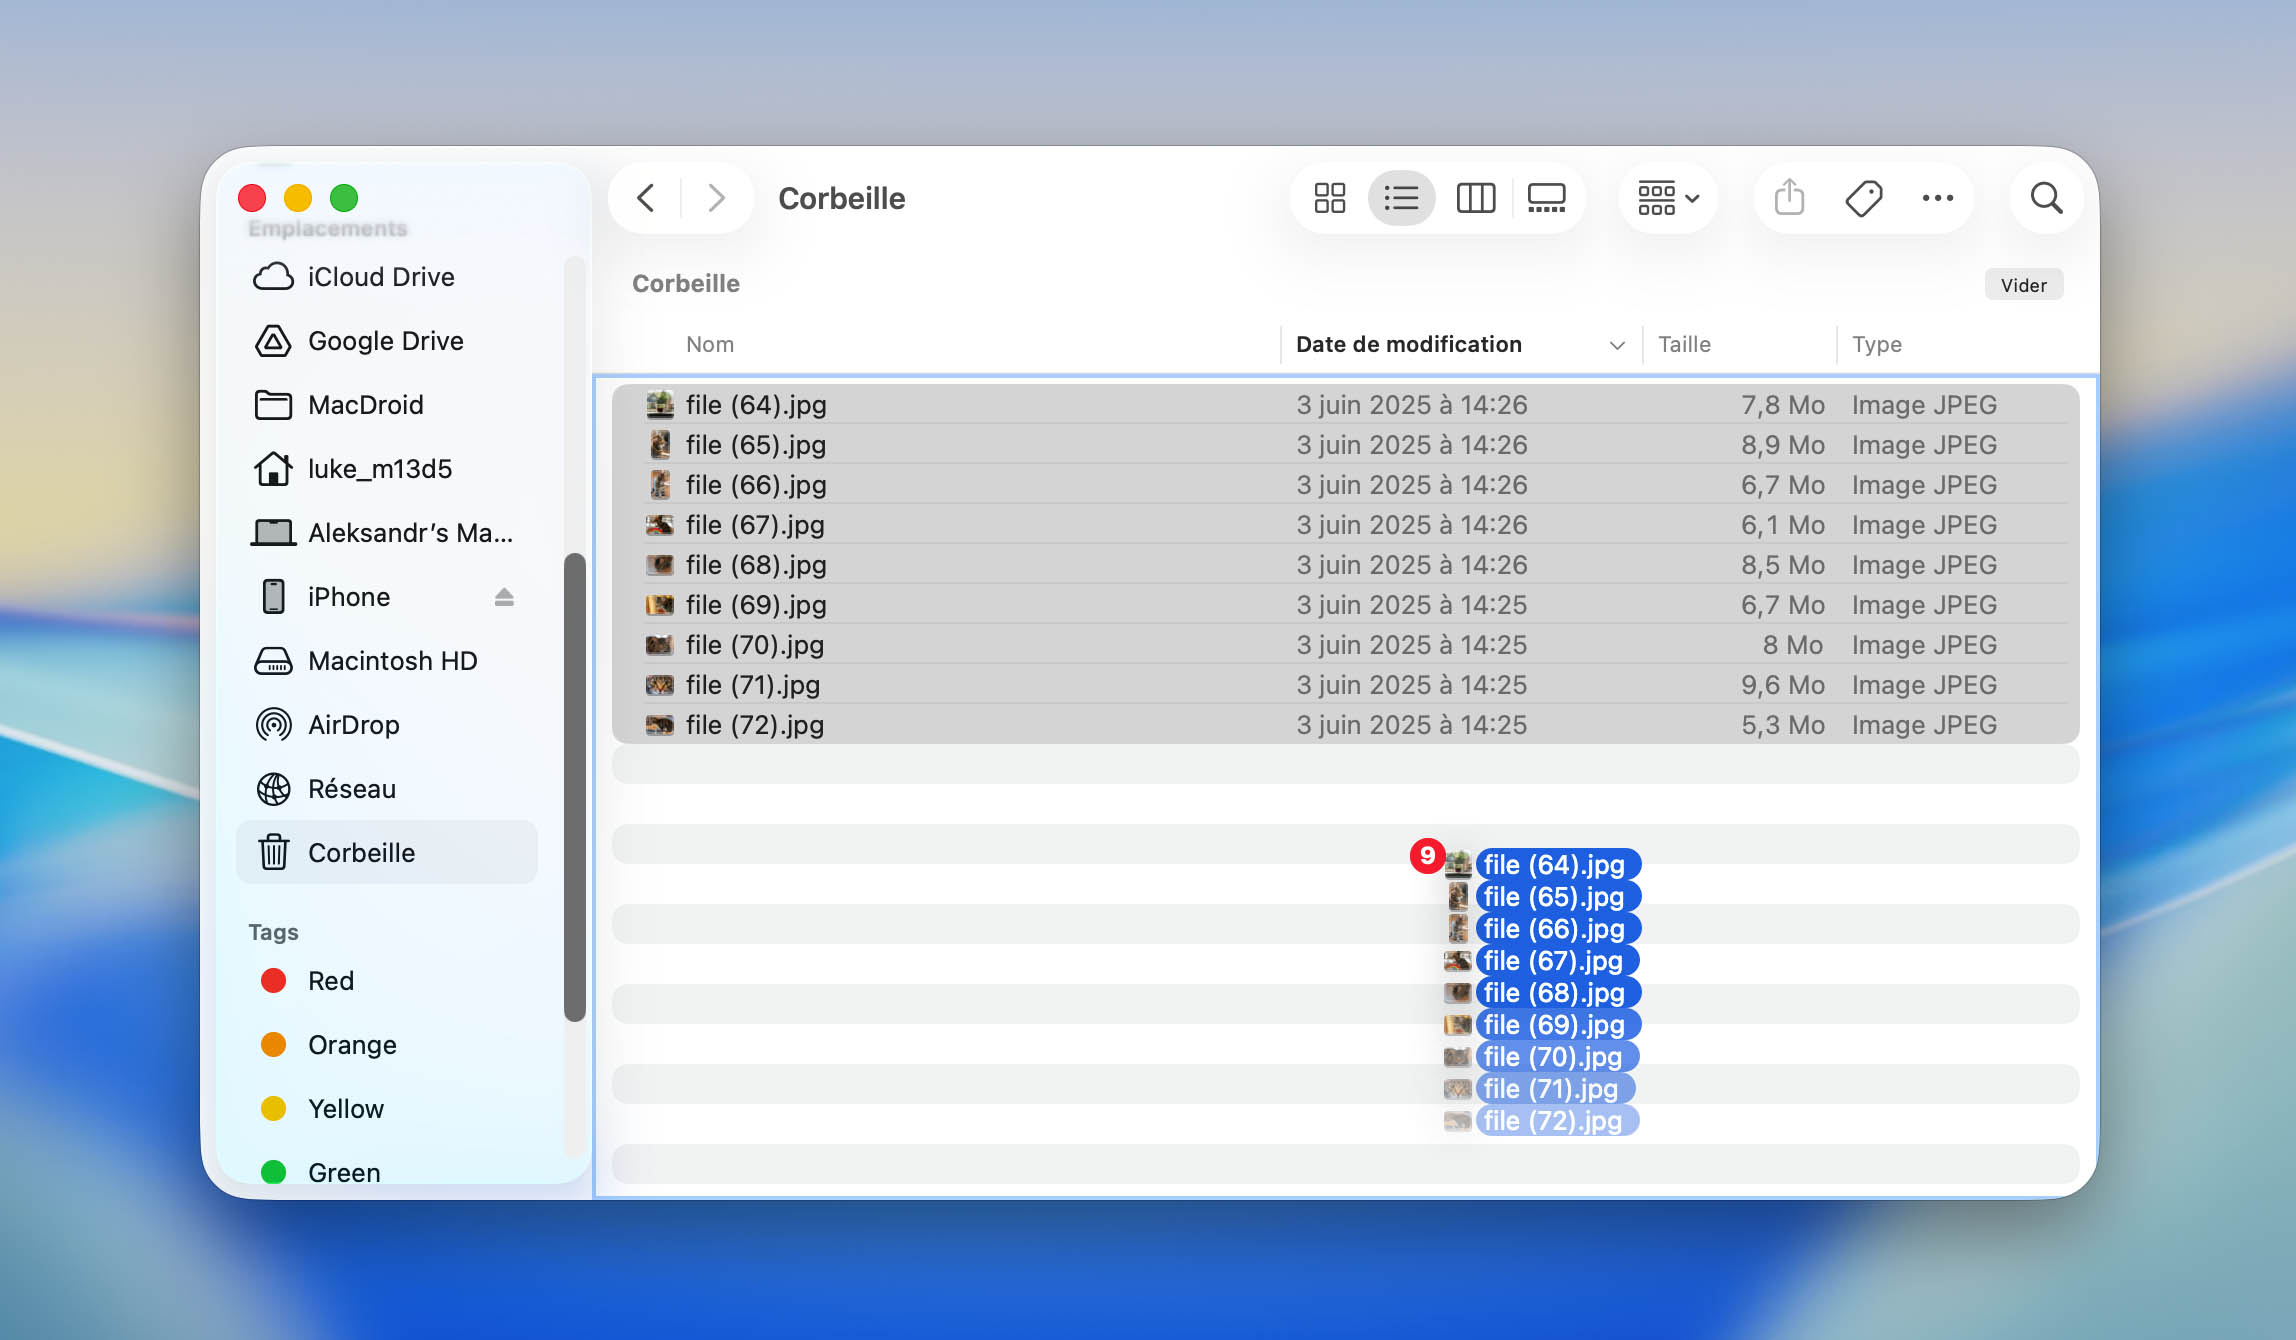Select iPhone in sidebar
Image resolution: width=2296 pixels, height=1340 pixels.
coord(386,597)
